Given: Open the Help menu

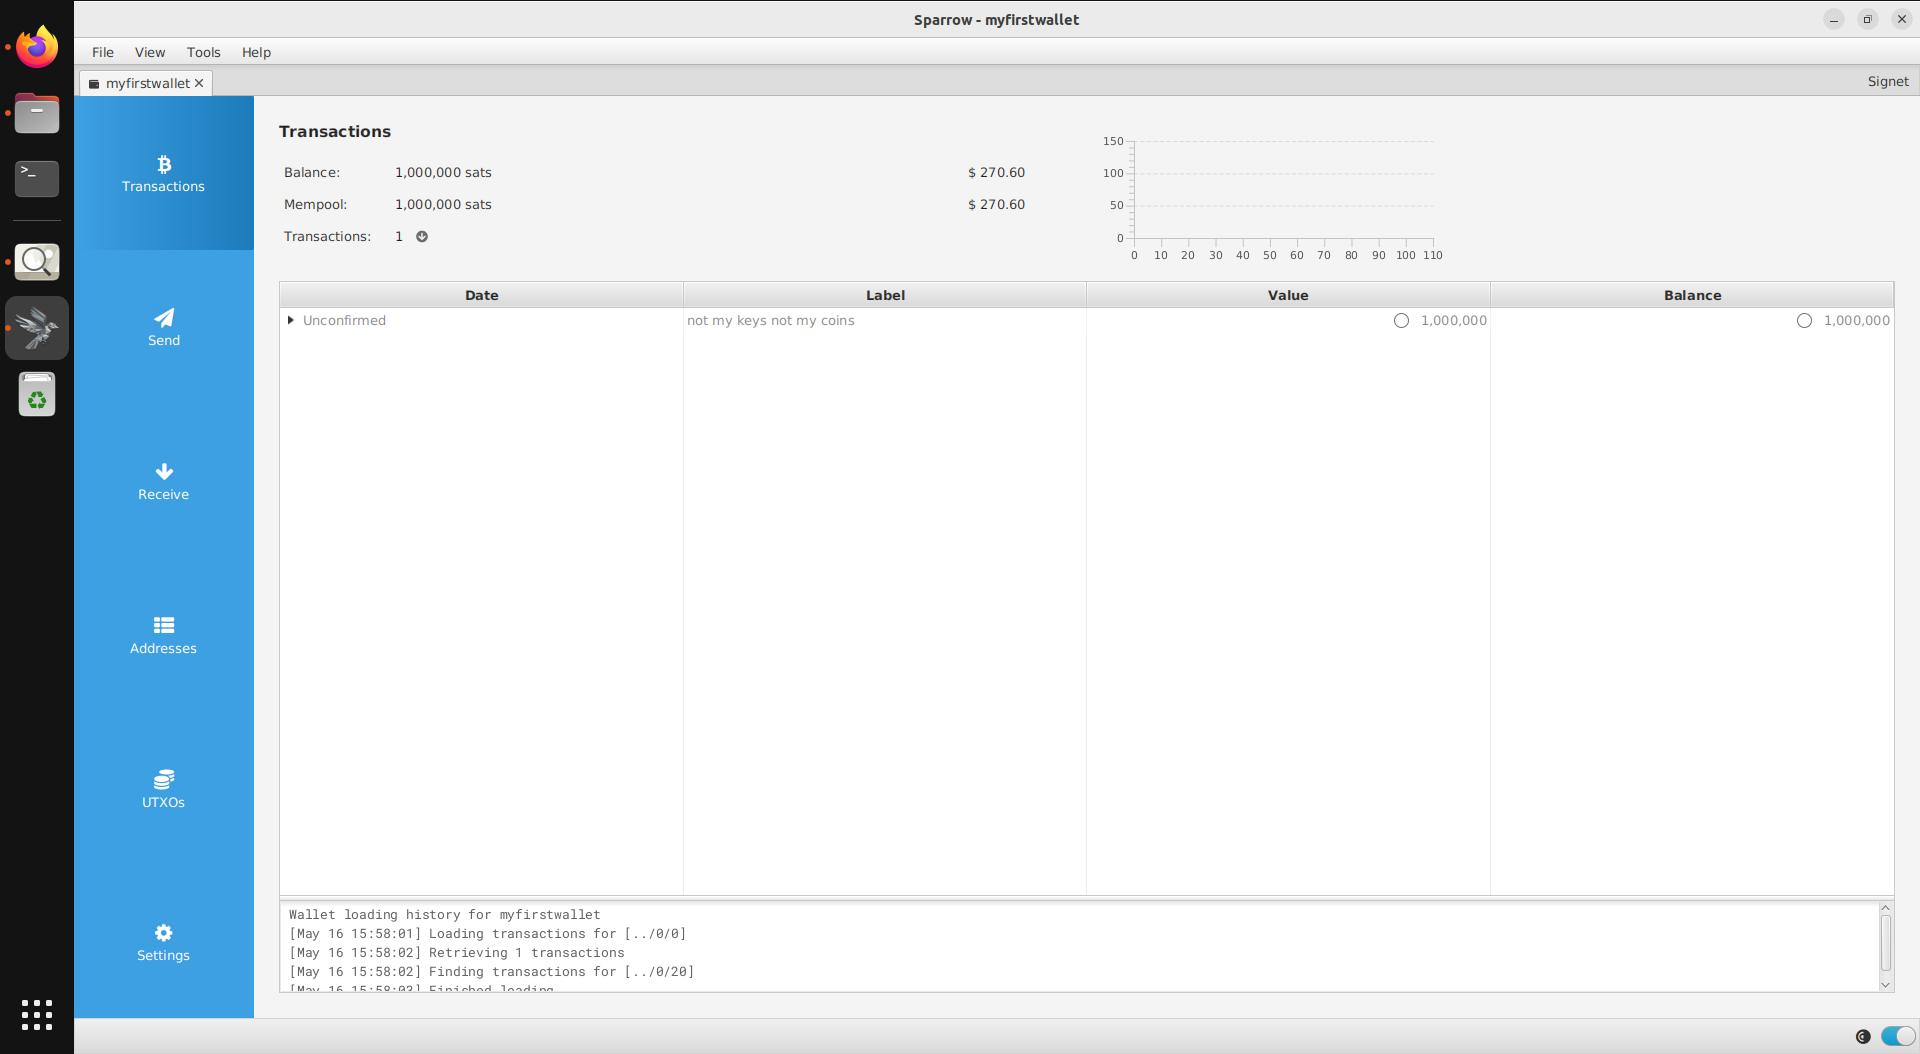Looking at the screenshot, I should 256,52.
